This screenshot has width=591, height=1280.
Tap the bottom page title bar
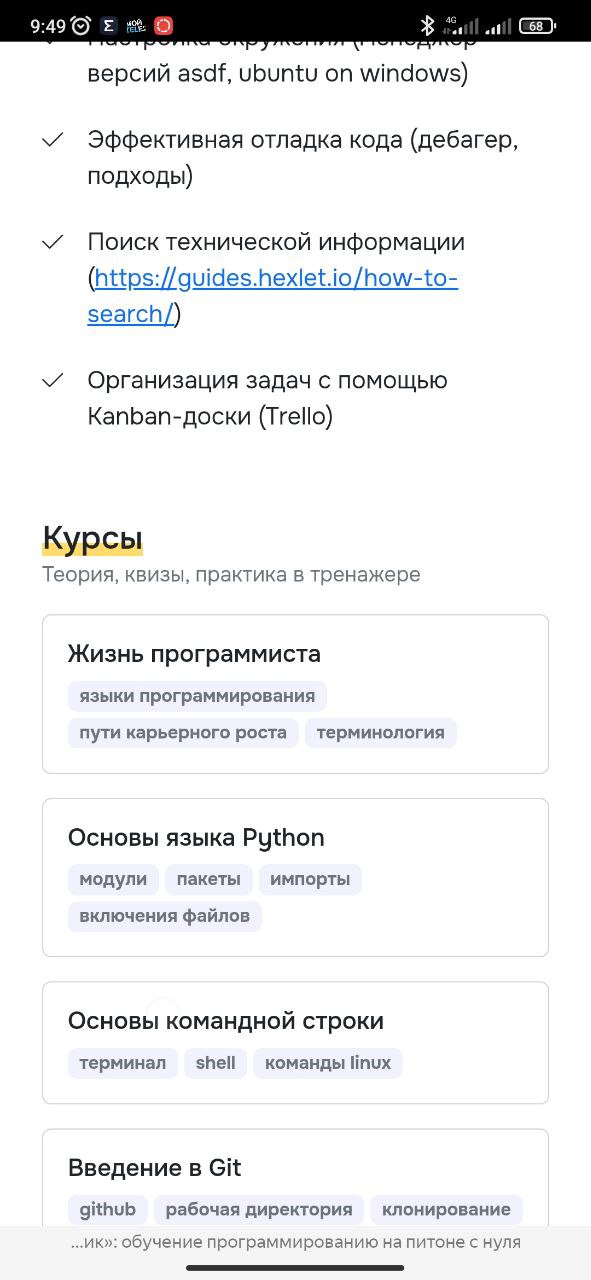pos(295,1243)
